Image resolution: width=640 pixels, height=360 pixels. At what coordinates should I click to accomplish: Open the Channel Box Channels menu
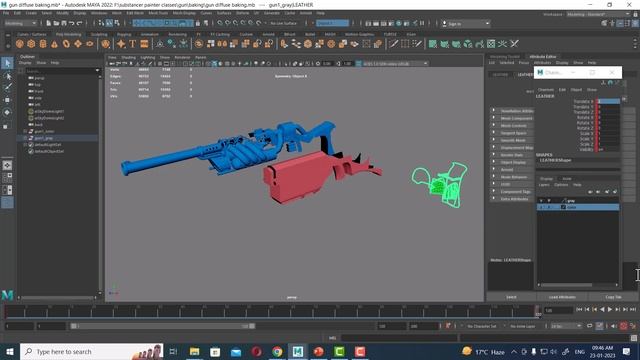coord(546,90)
